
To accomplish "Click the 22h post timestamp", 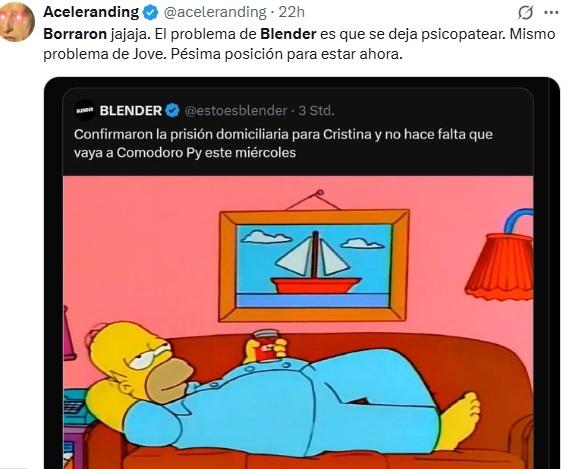I will tap(292, 12).
